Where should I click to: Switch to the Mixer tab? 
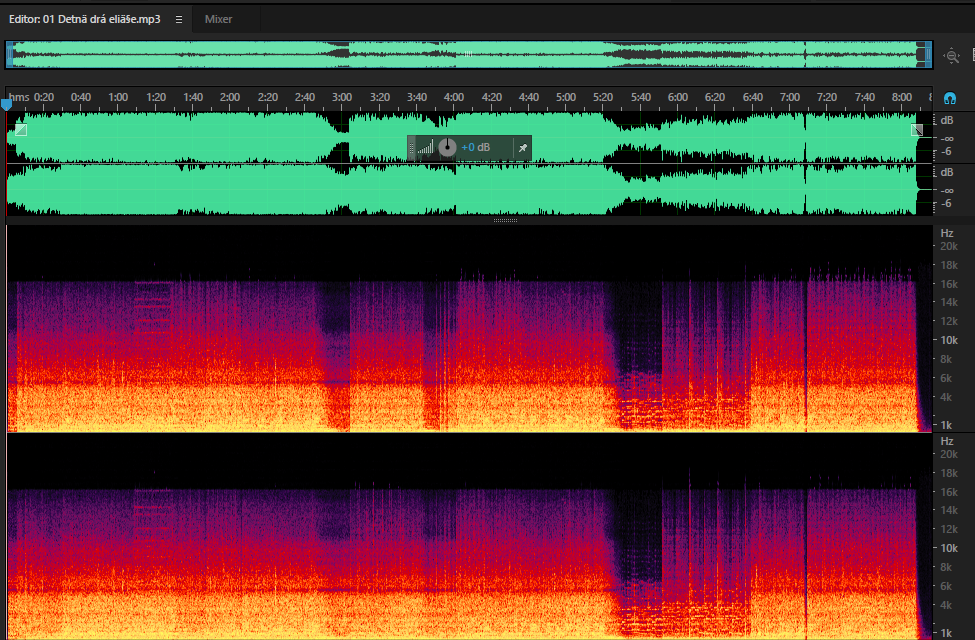pyautogui.click(x=218, y=19)
